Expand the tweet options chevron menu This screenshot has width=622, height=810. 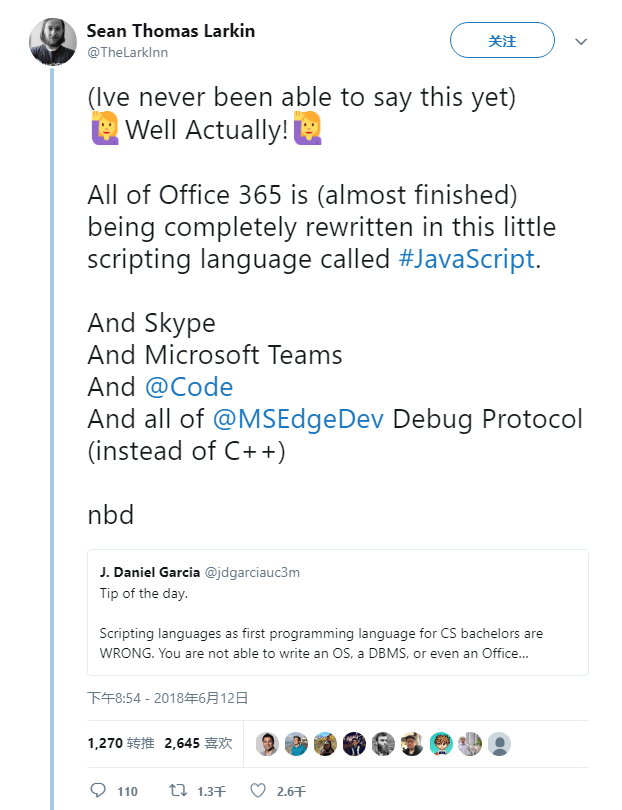(581, 42)
